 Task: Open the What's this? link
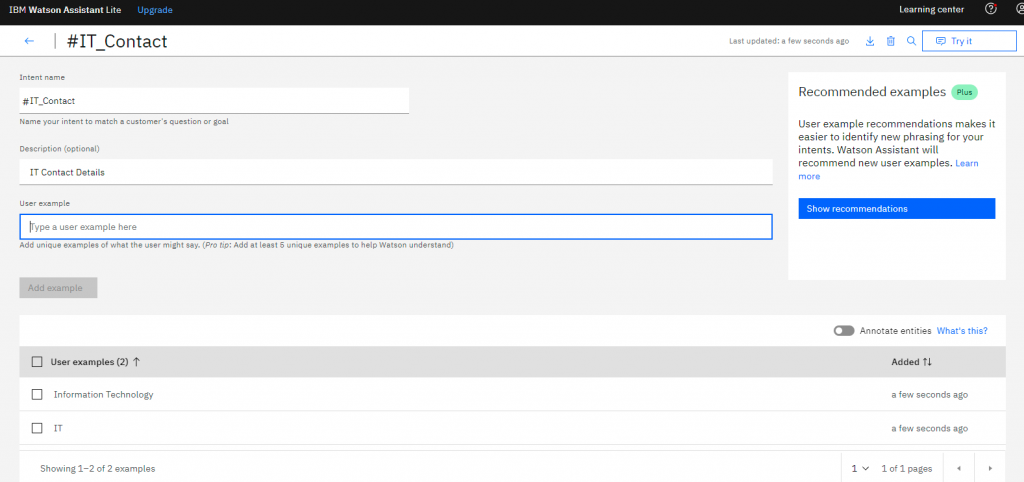962,331
